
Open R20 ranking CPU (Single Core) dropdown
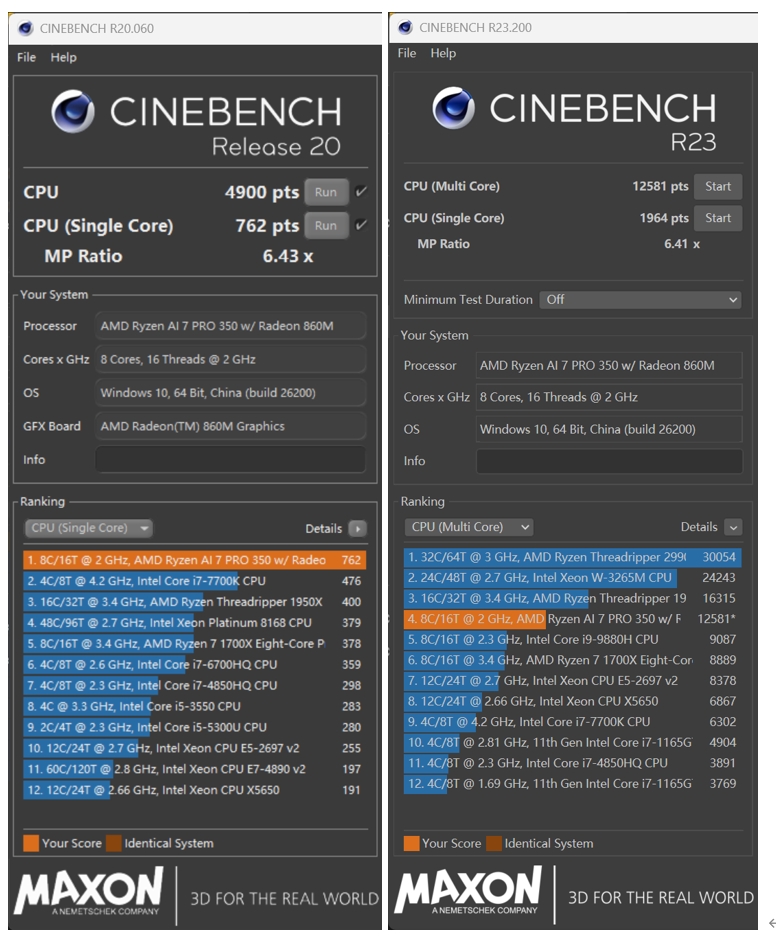point(89,528)
